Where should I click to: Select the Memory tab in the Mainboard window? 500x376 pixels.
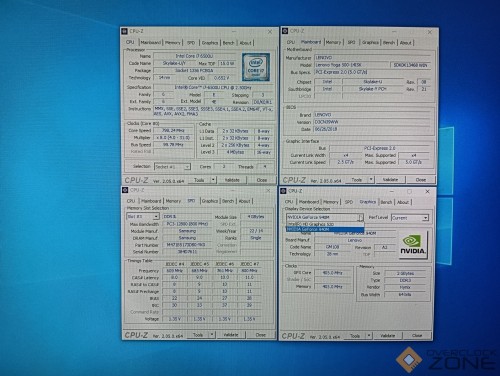(333, 42)
